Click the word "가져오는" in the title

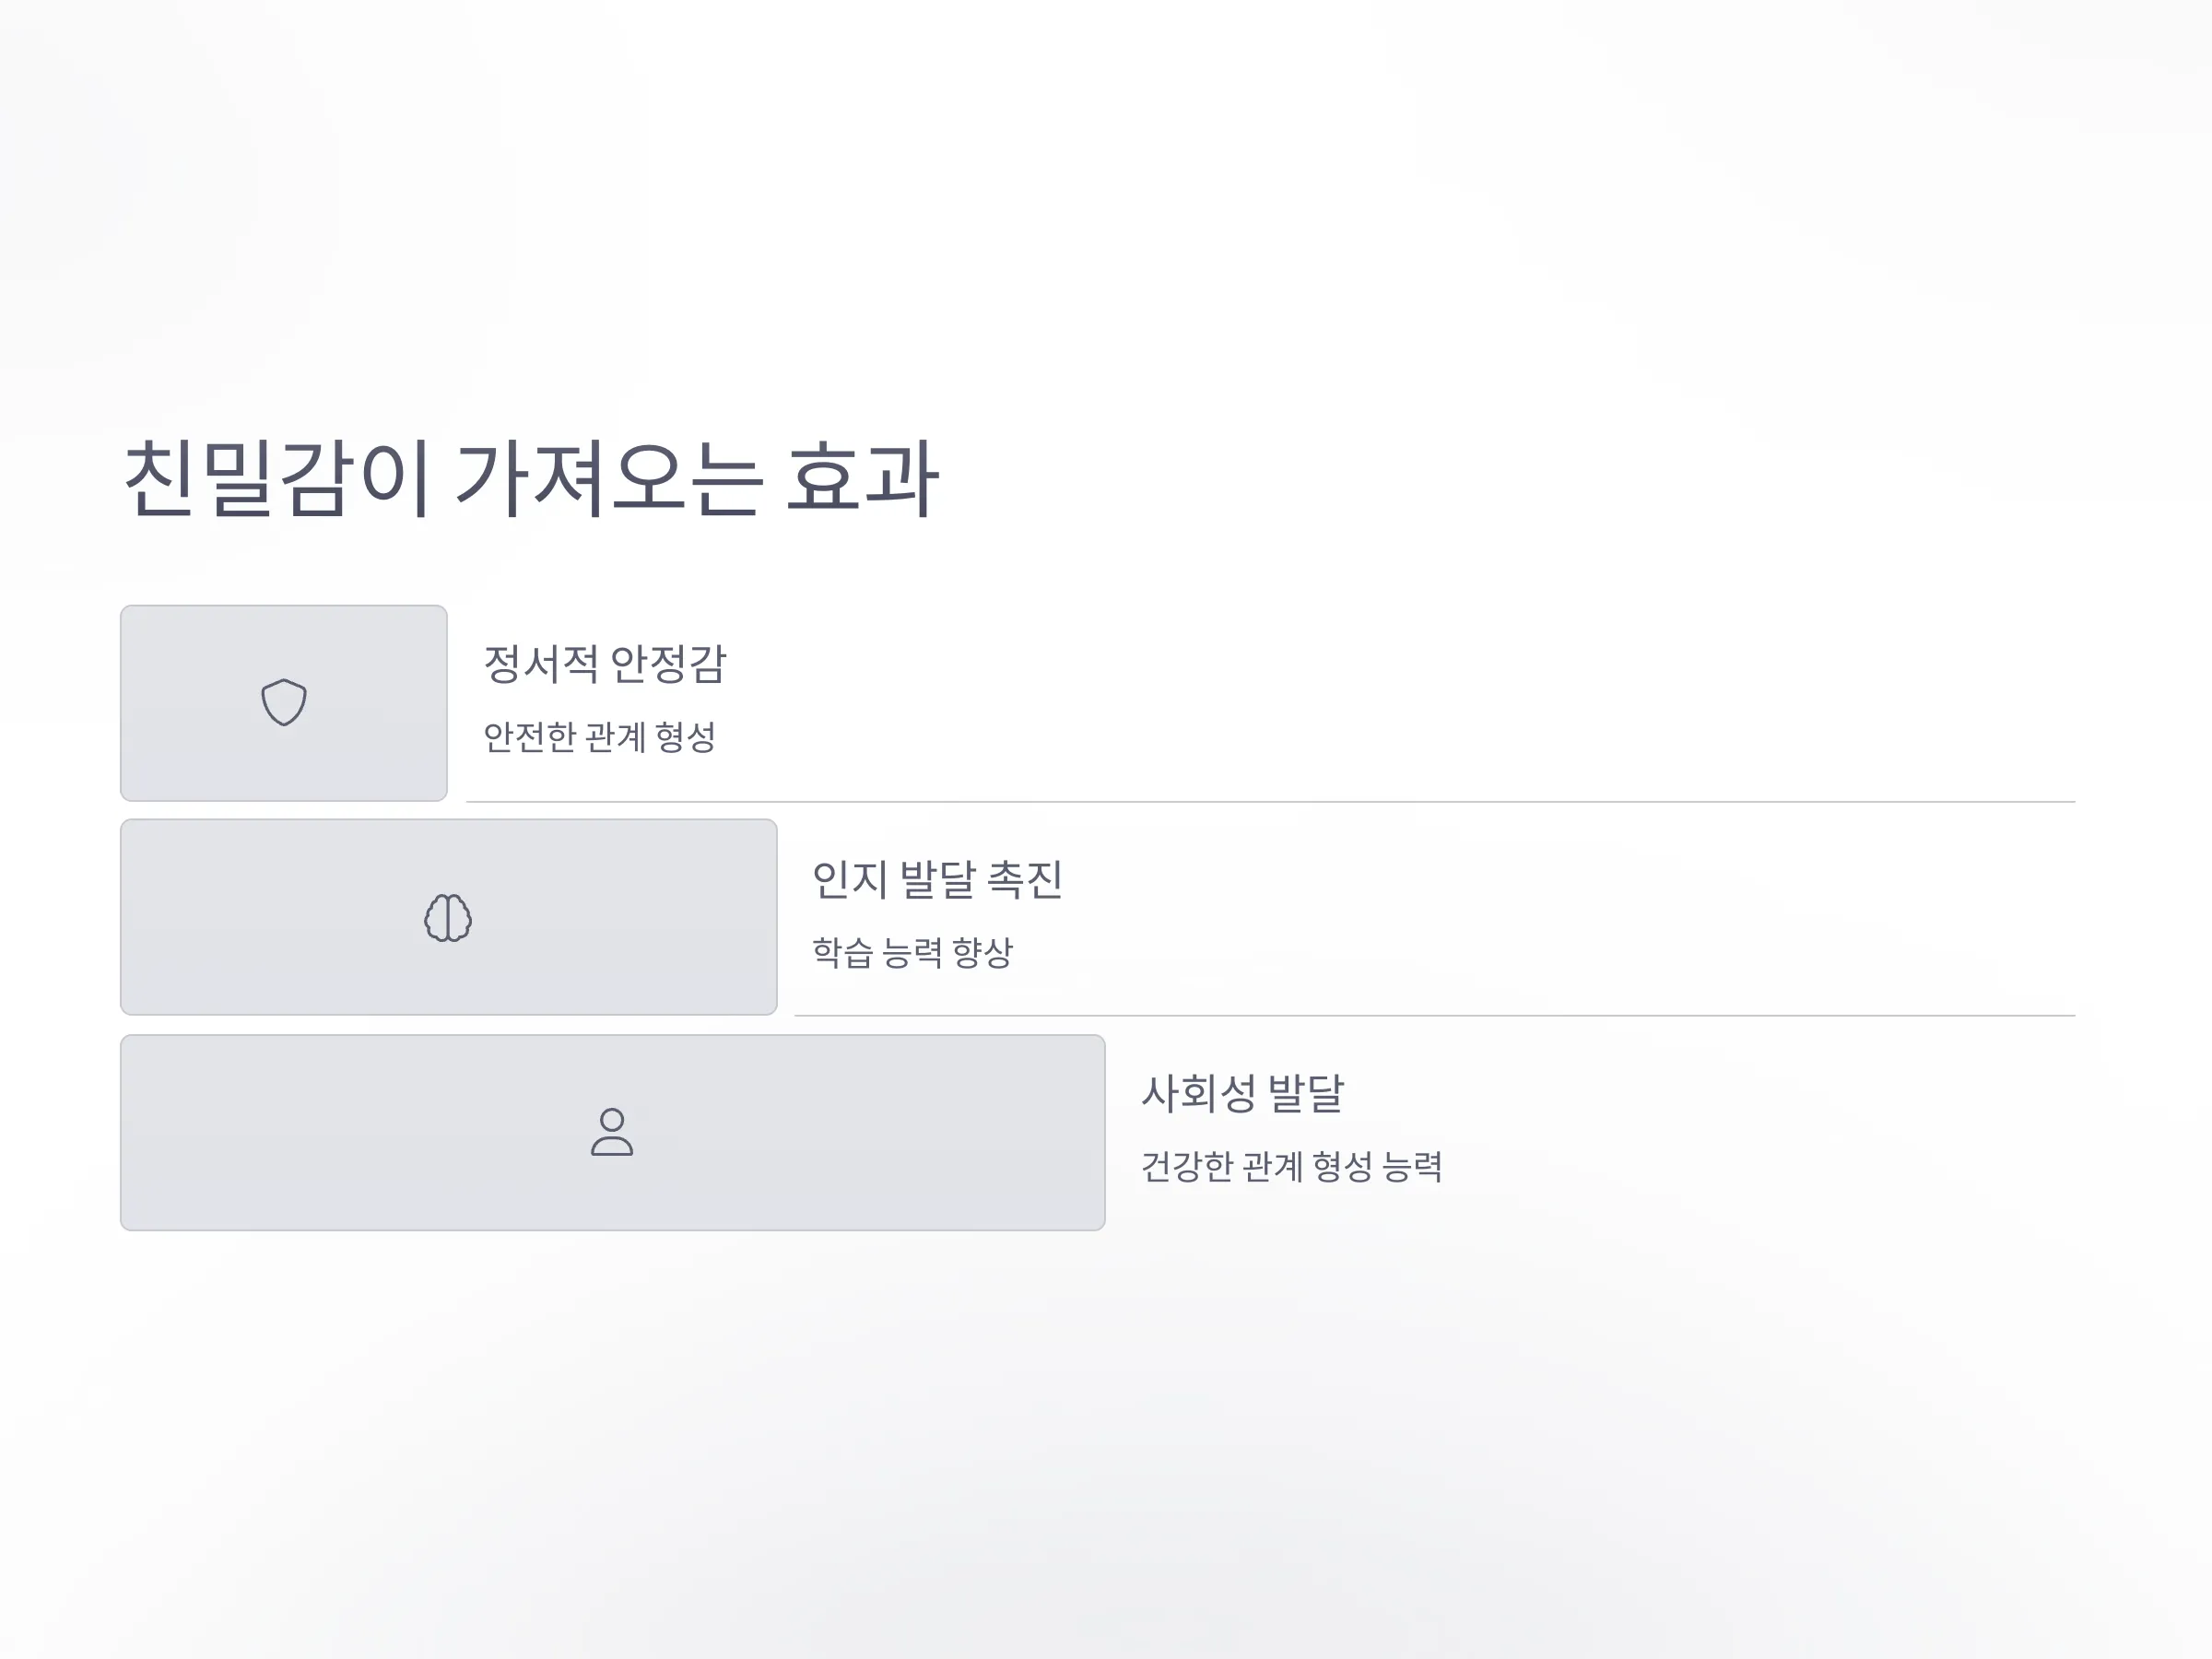click(x=611, y=479)
